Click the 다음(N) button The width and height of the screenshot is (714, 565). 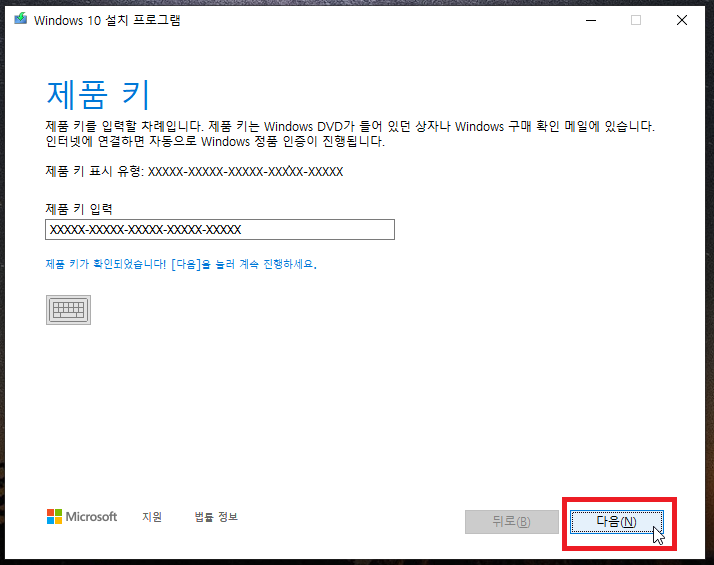(x=617, y=522)
